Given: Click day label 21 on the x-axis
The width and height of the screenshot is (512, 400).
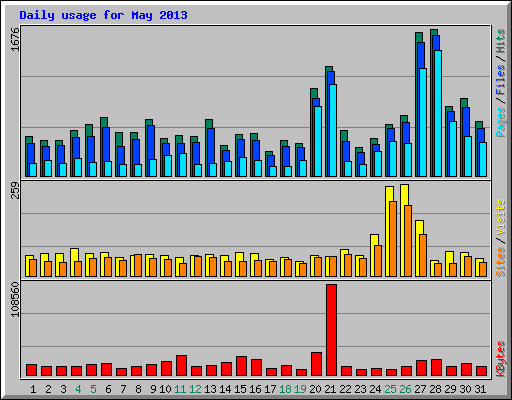Looking at the screenshot, I should [x=330, y=389].
